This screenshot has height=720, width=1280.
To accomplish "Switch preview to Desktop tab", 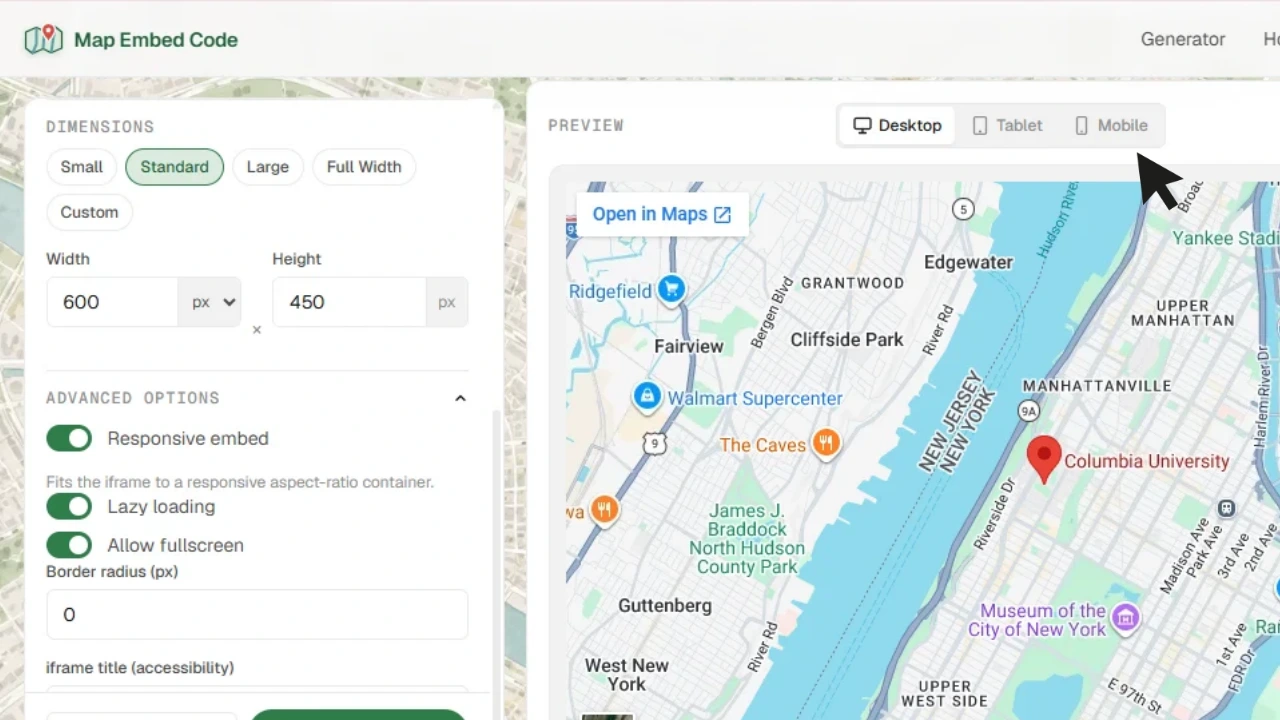I will pos(897,125).
